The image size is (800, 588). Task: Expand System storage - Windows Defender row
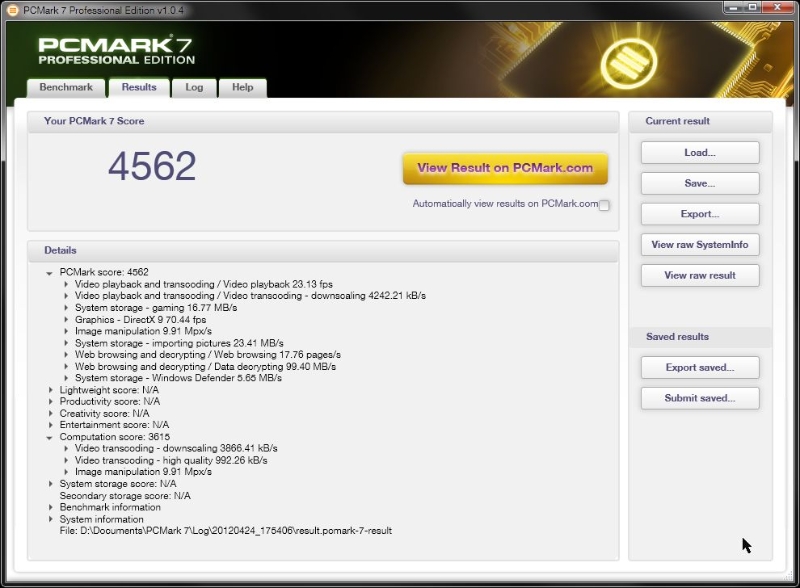tap(66, 378)
